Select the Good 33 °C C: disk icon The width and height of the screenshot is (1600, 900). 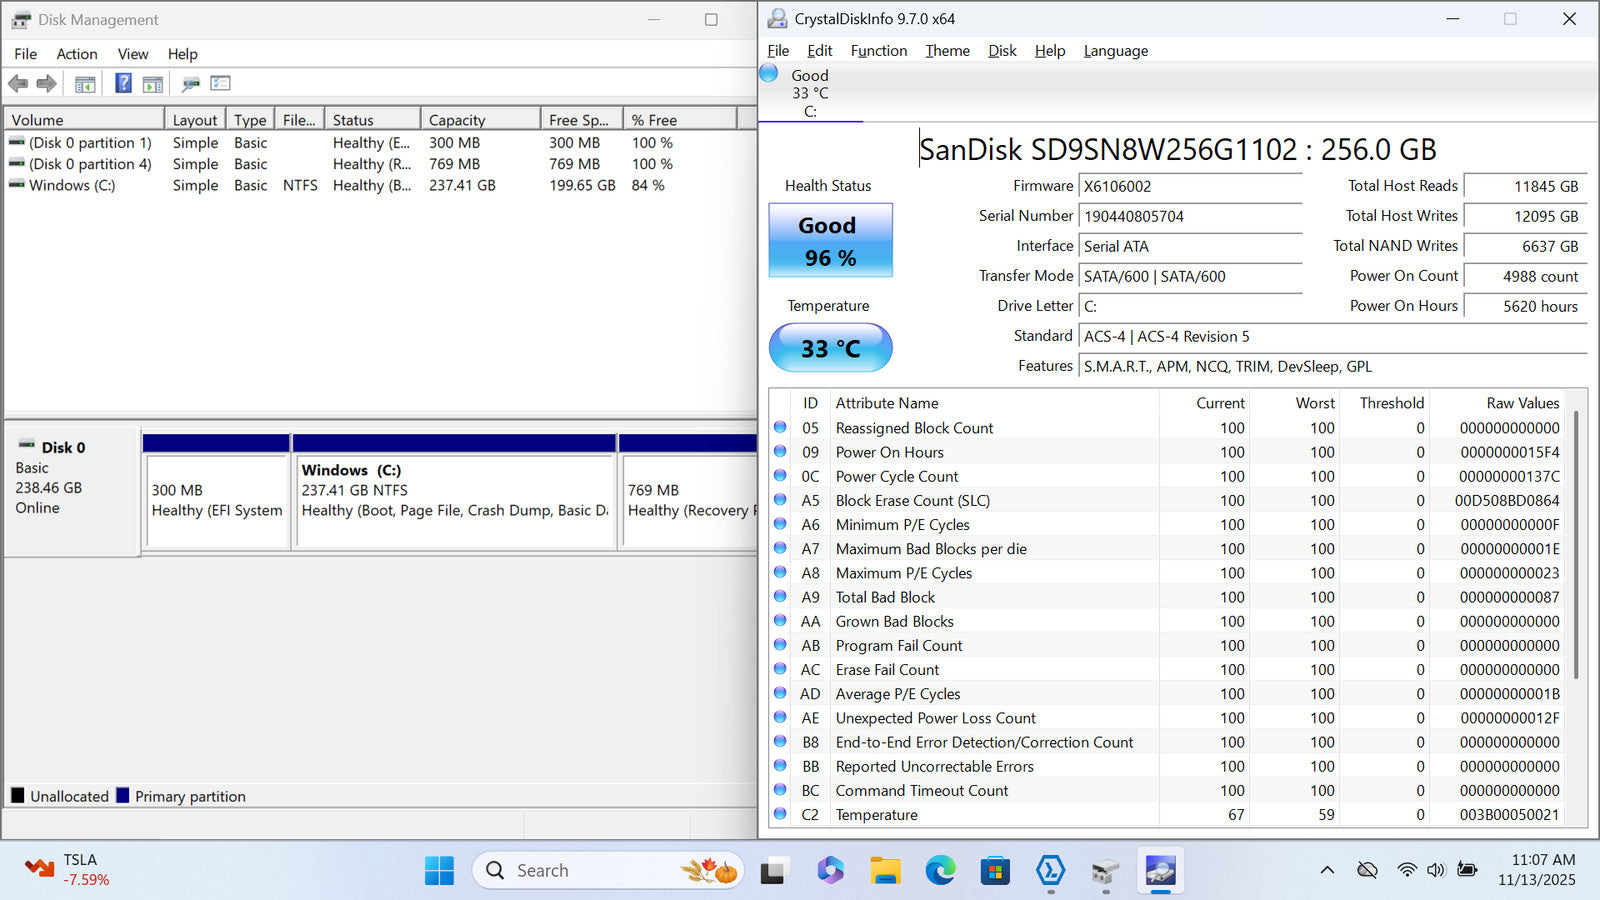(769, 74)
